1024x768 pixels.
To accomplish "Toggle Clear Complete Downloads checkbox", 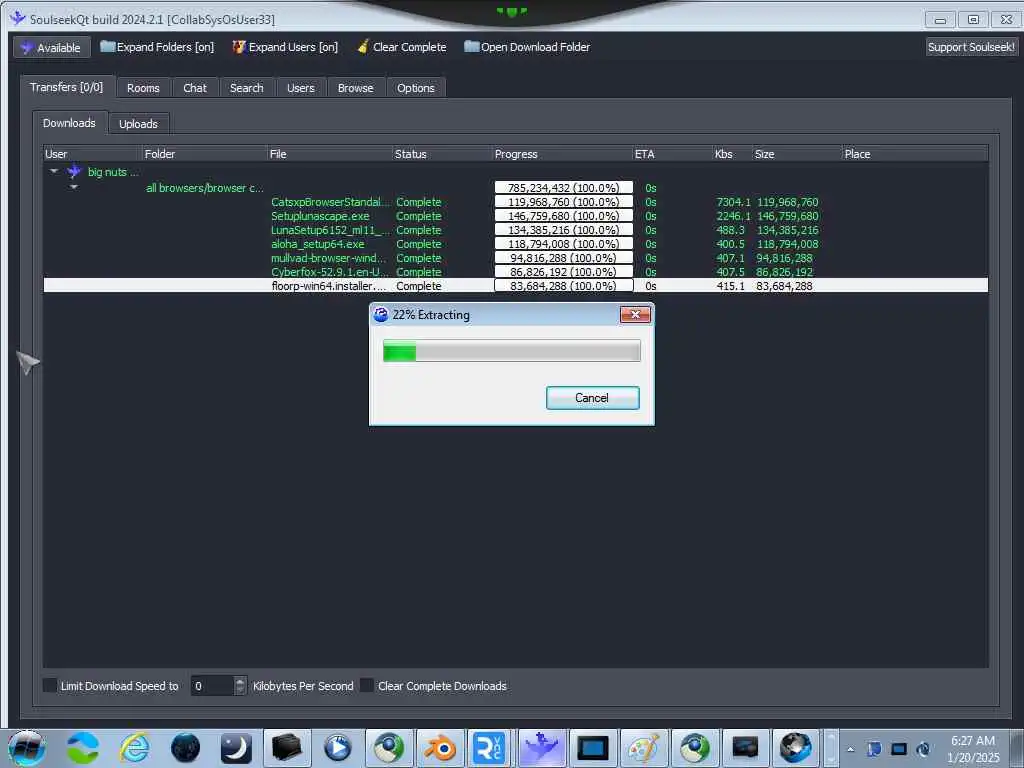I will pyautogui.click(x=367, y=685).
